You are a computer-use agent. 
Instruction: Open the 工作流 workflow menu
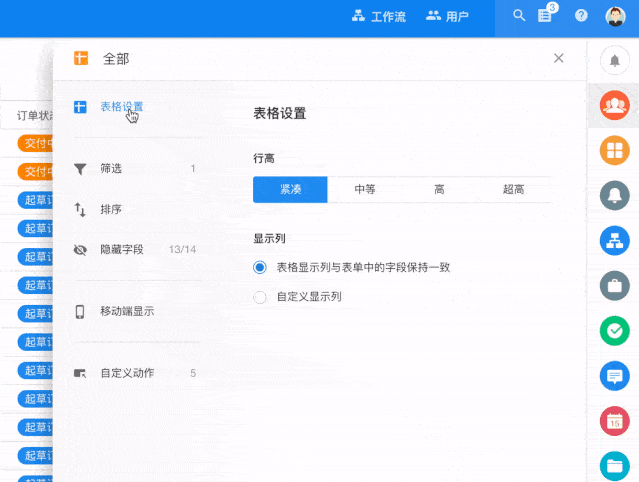pyautogui.click(x=379, y=16)
